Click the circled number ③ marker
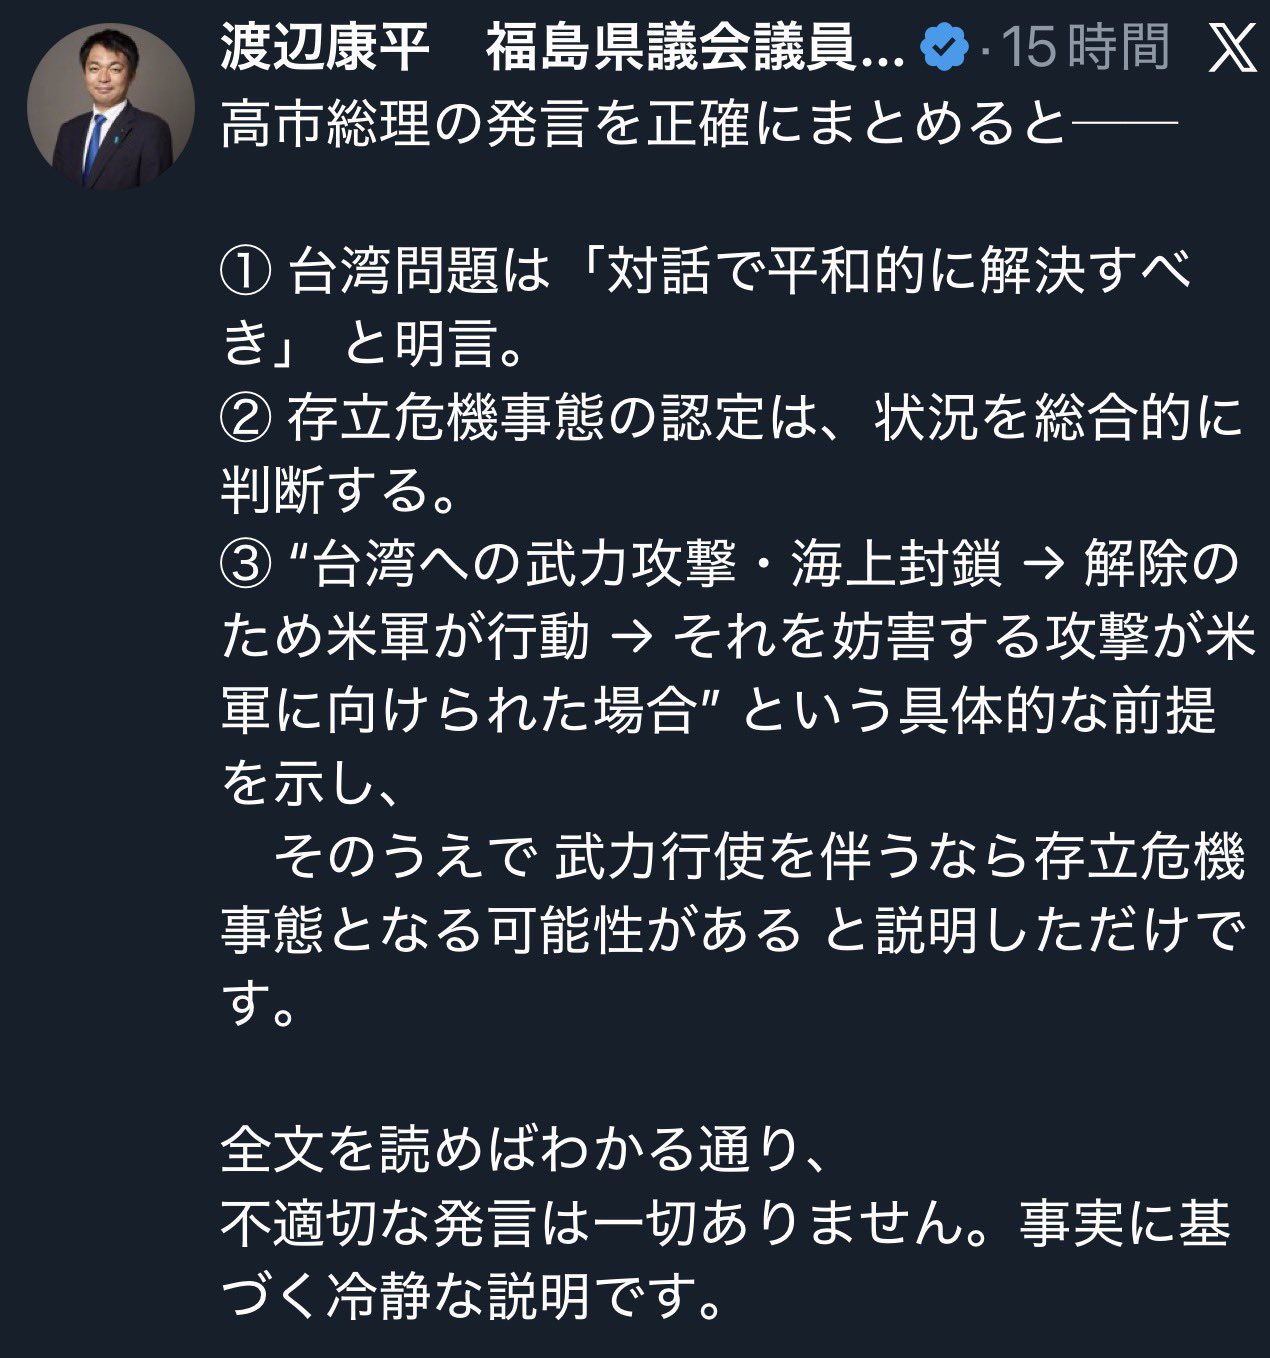Screen dimensions: 1270x1358 [244, 565]
